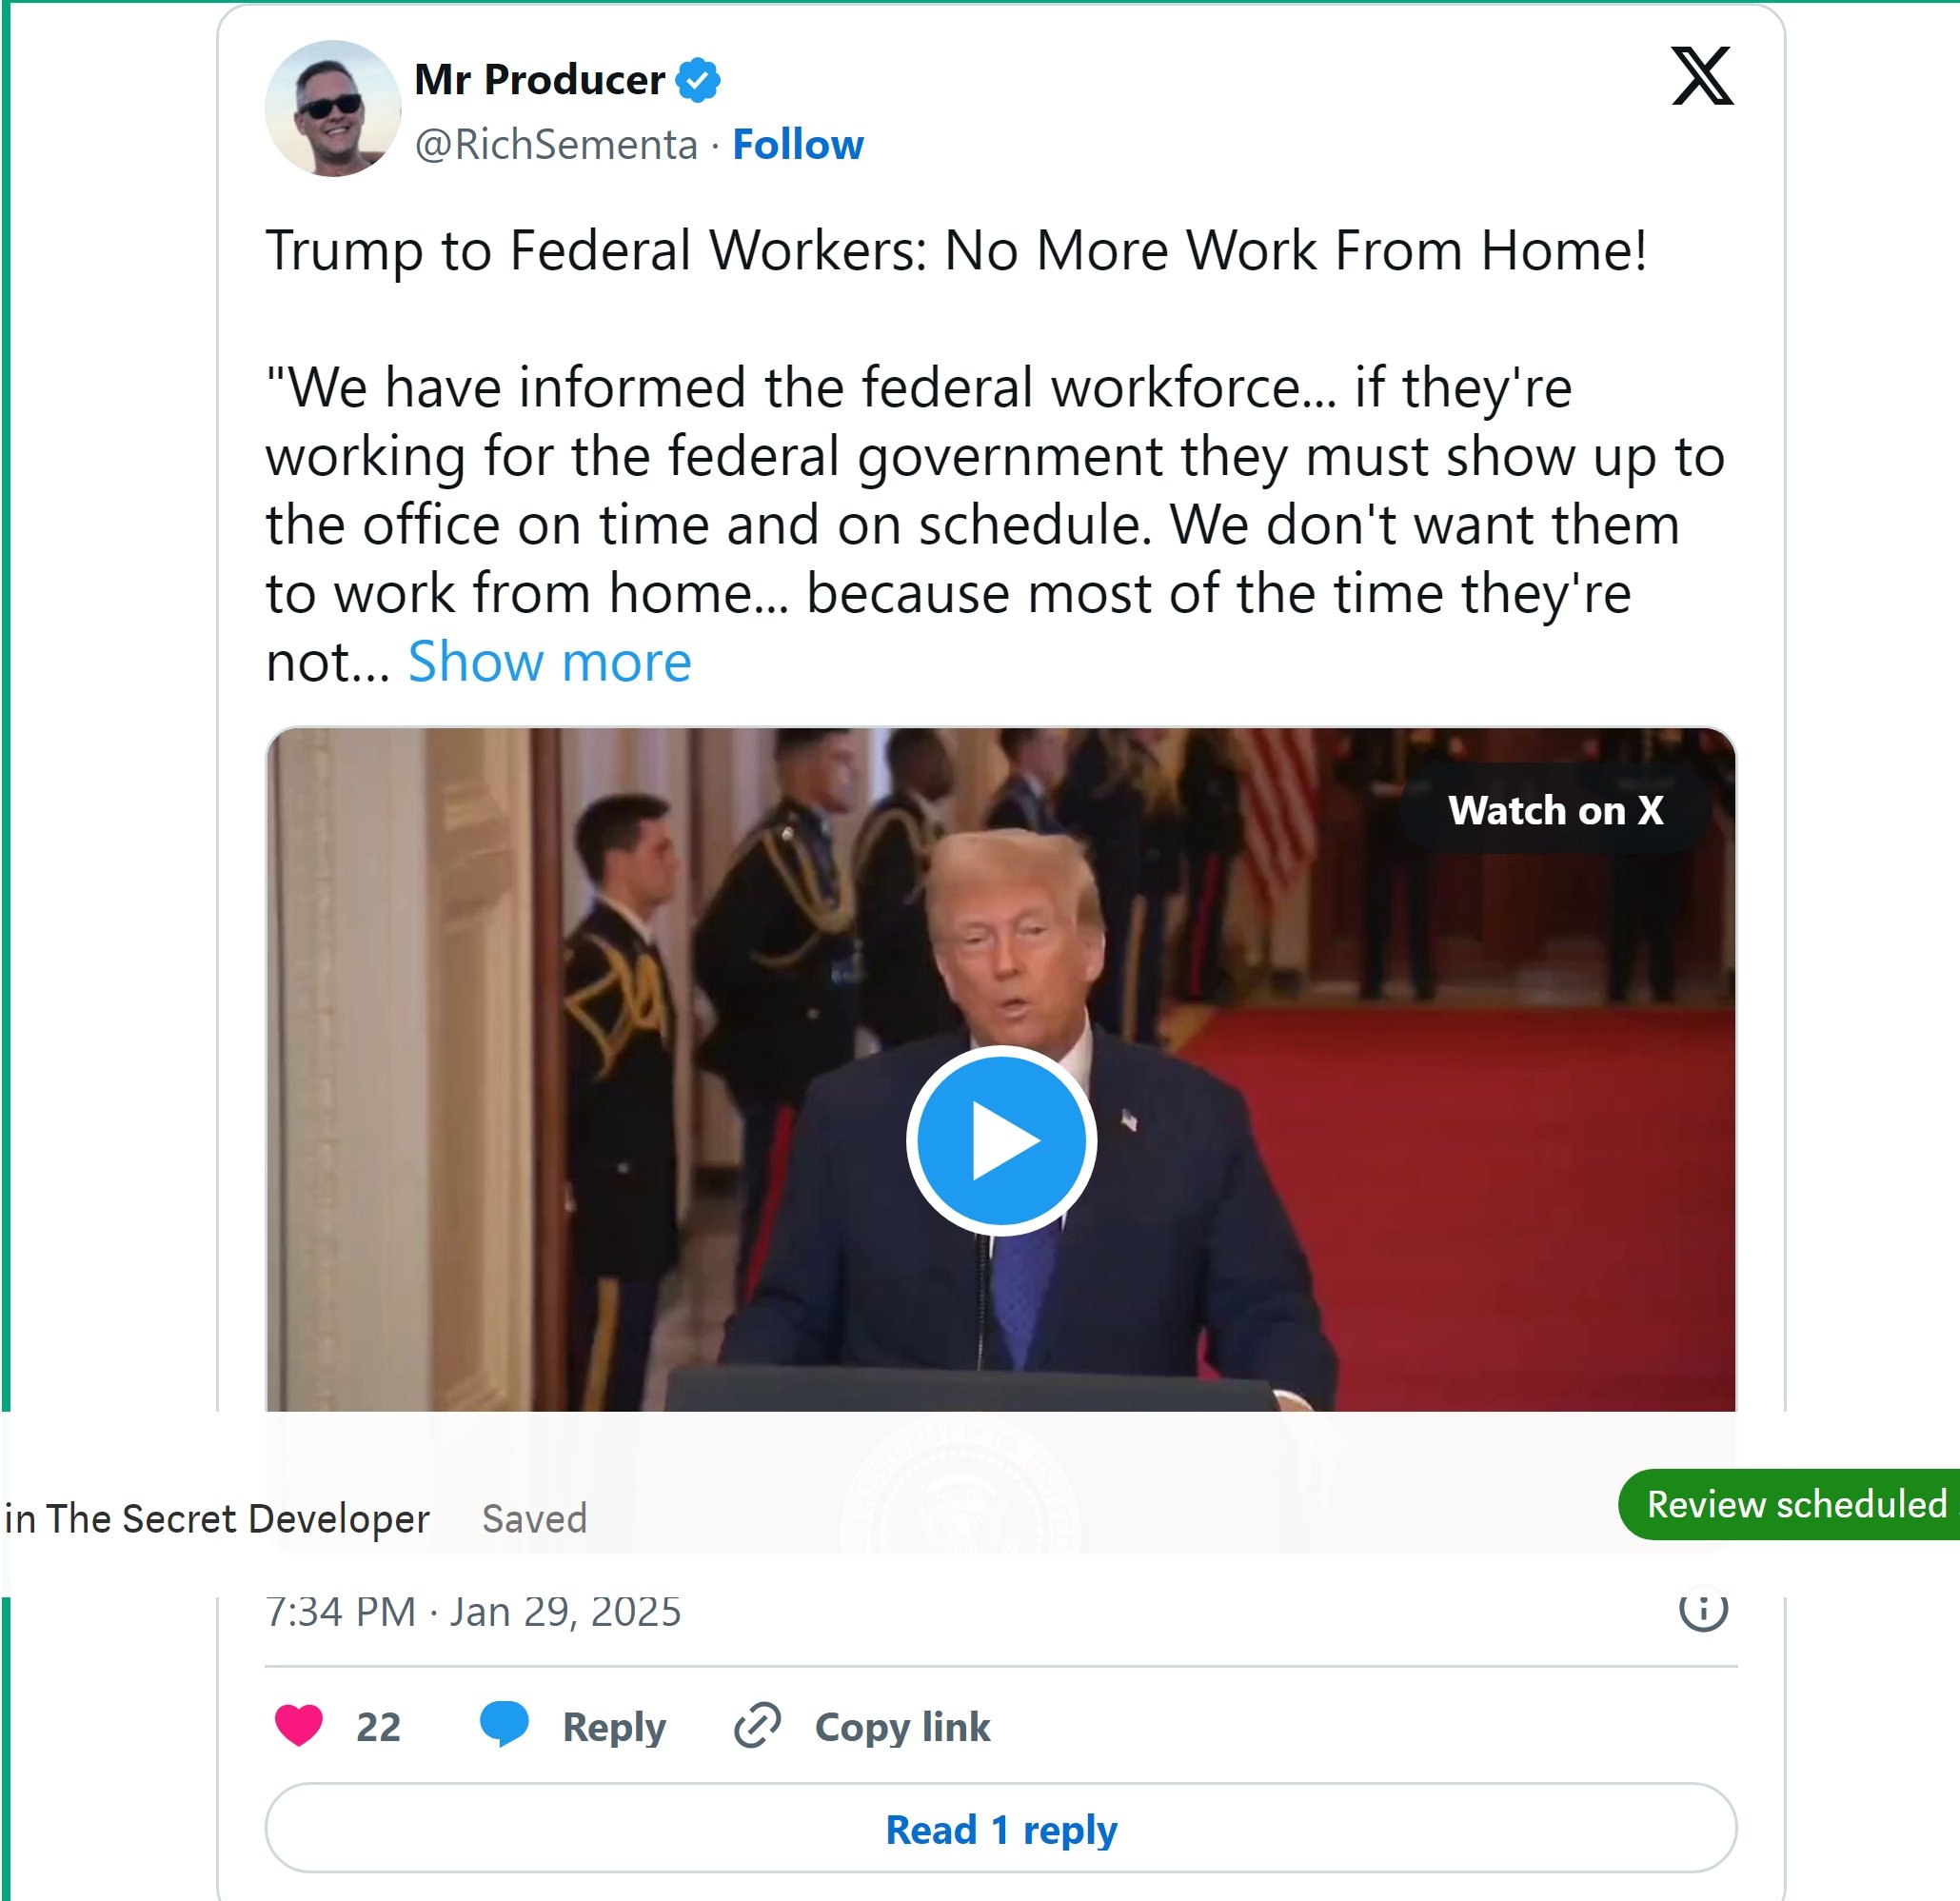Click the blue speech bubble reply icon
The height and width of the screenshot is (1901, 1960).
(x=504, y=1724)
